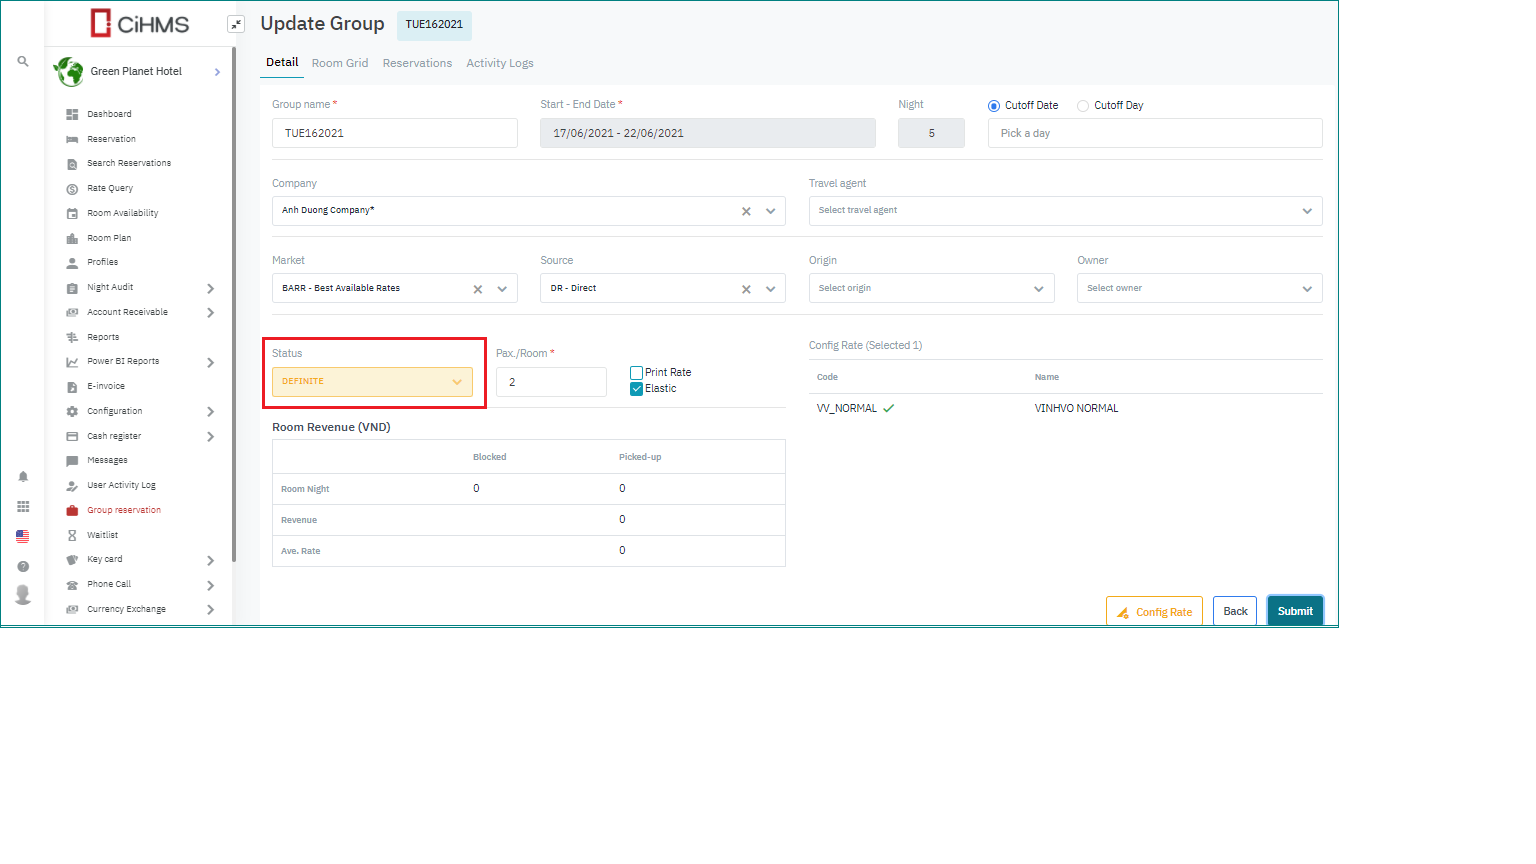Click the Config Rate button
This screenshot has width=1536, height=864.
pyautogui.click(x=1154, y=612)
